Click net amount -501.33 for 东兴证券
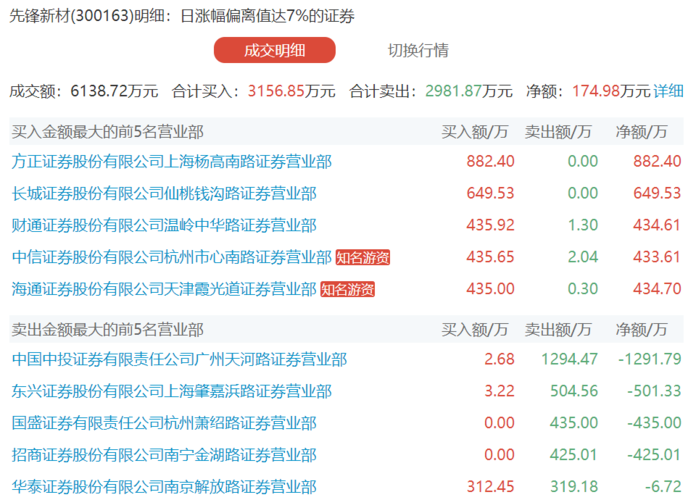The image size is (688, 500). [x=654, y=391]
